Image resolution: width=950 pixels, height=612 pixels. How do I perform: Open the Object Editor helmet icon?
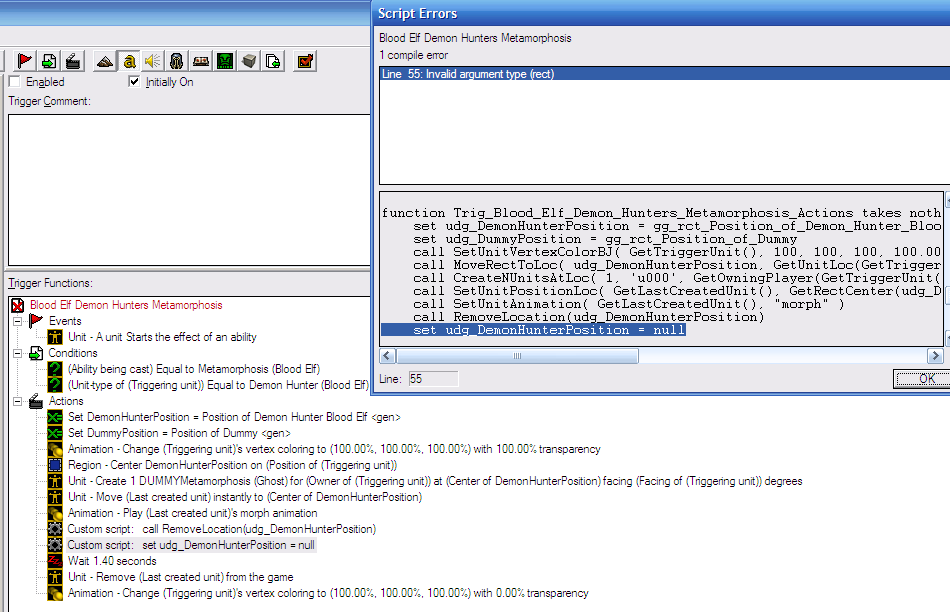(176, 61)
